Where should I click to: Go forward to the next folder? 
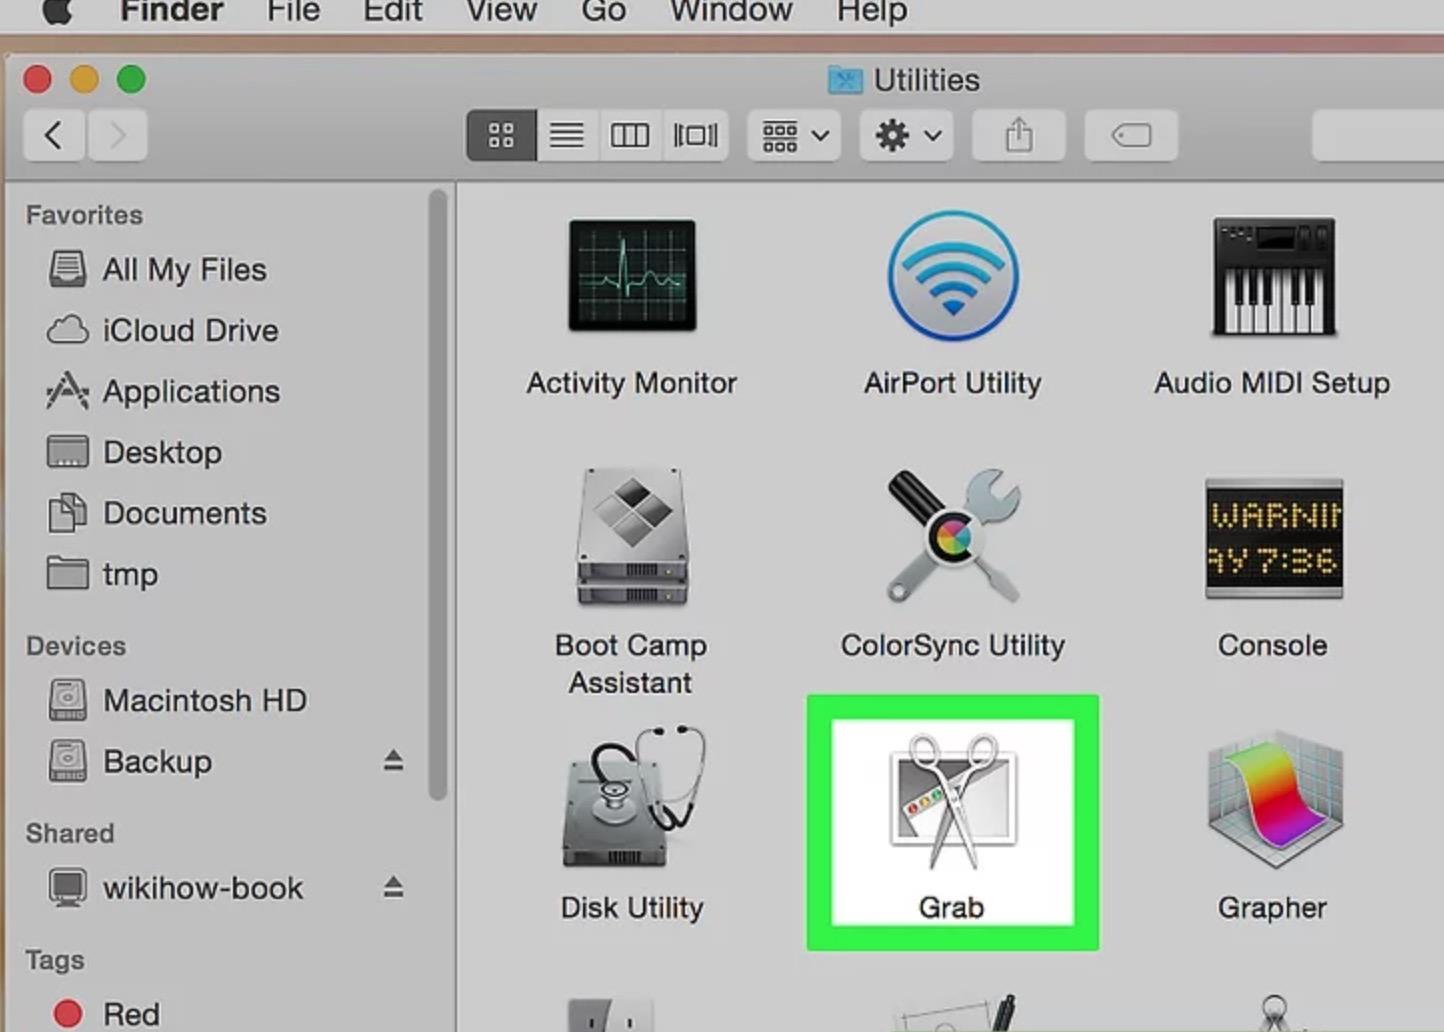(x=117, y=135)
